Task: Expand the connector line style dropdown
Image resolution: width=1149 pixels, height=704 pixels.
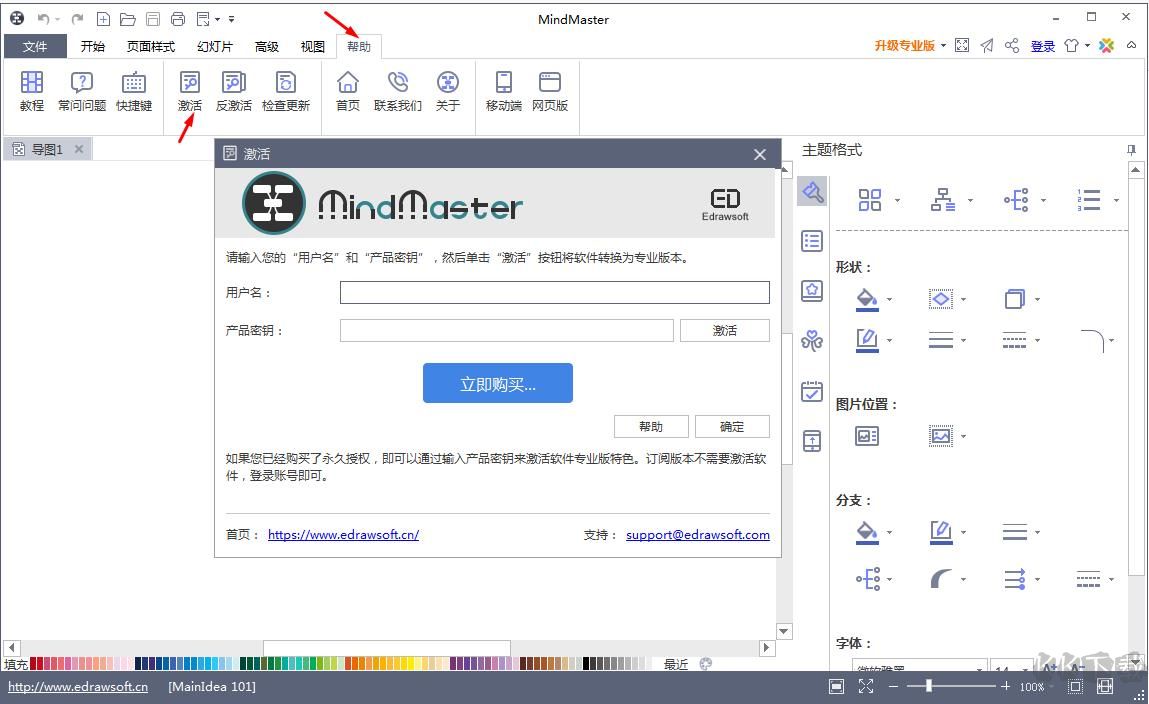Action: point(1113,340)
